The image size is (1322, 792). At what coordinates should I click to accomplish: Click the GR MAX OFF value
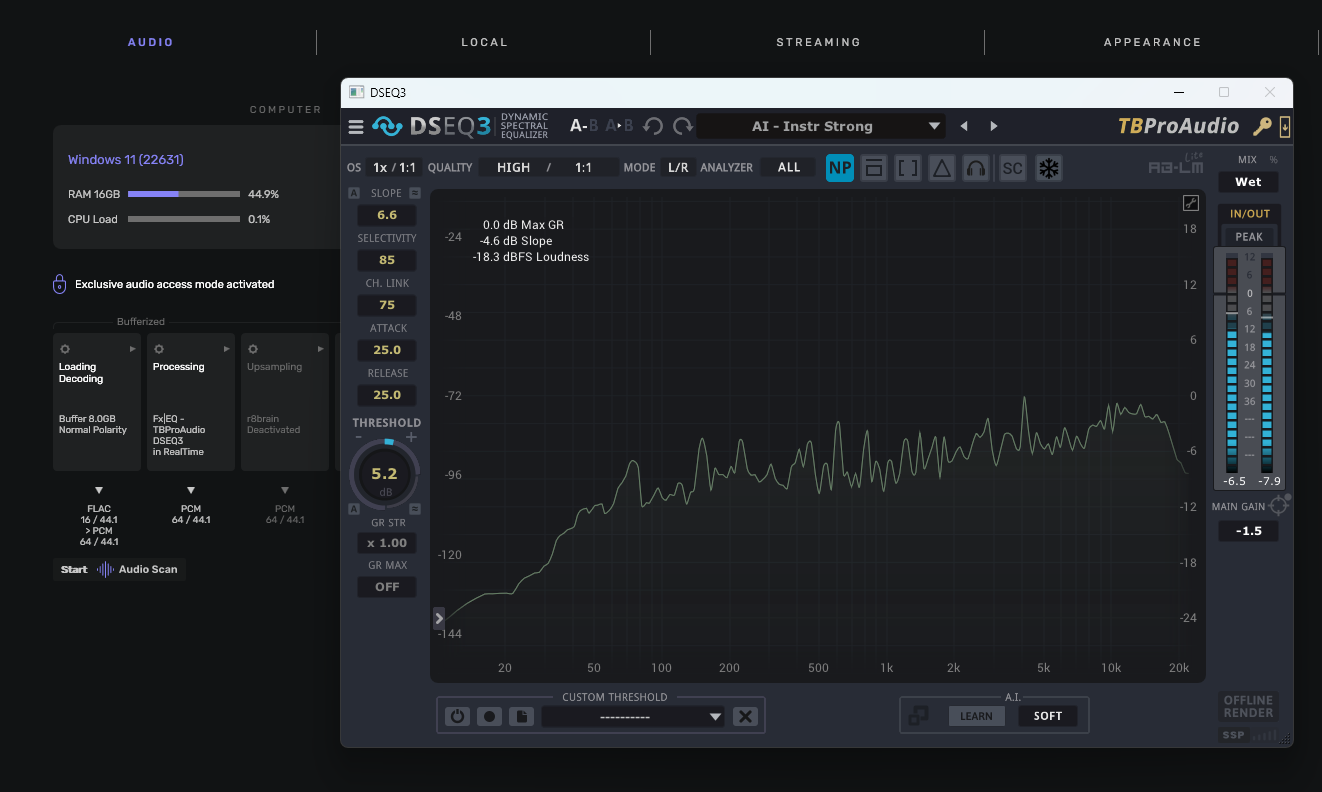pos(387,587)
